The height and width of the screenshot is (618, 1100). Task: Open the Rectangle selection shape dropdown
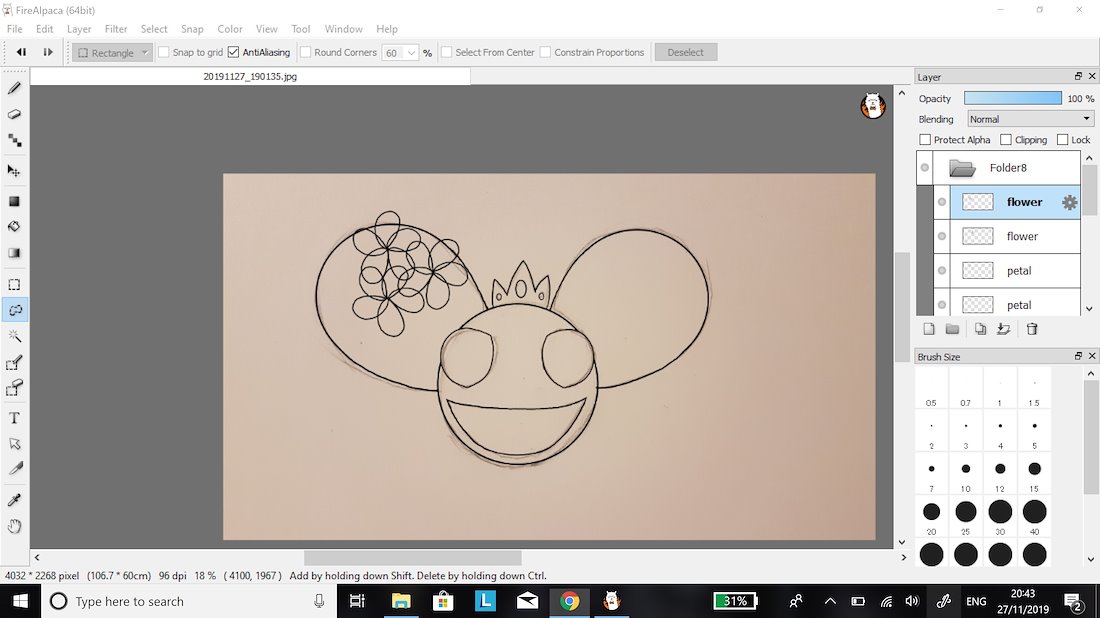112,53
